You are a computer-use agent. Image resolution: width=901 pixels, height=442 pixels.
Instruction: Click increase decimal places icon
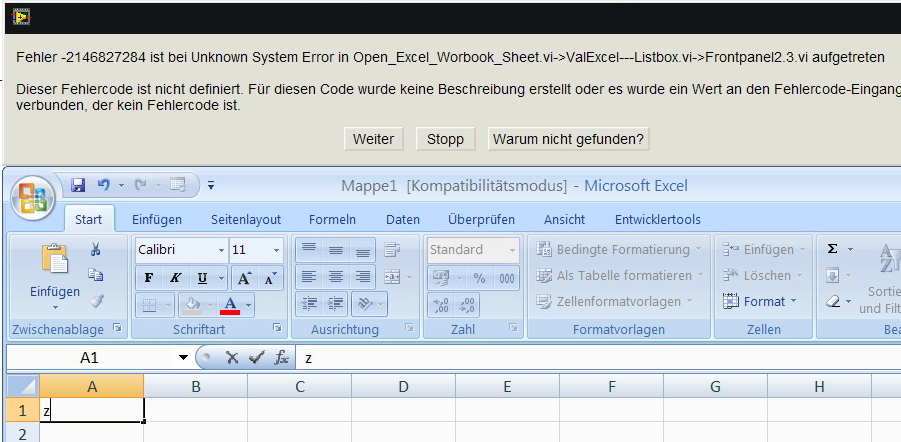[x=440, y=305]
